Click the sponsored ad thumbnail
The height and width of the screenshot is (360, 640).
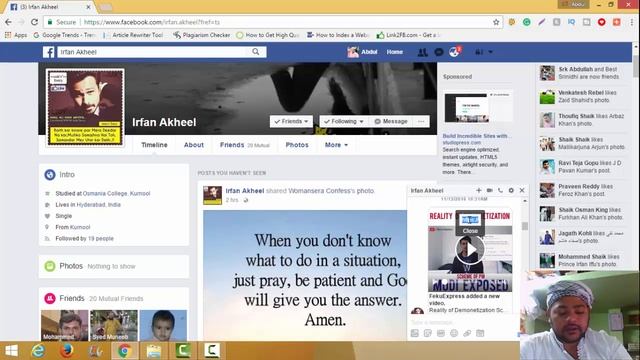[x=478, y=107]
